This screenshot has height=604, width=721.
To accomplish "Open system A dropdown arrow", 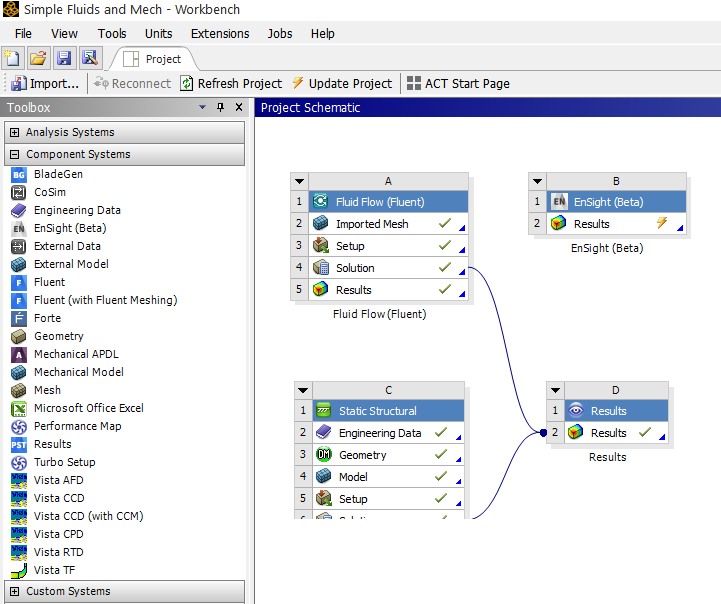I will 300,181.
